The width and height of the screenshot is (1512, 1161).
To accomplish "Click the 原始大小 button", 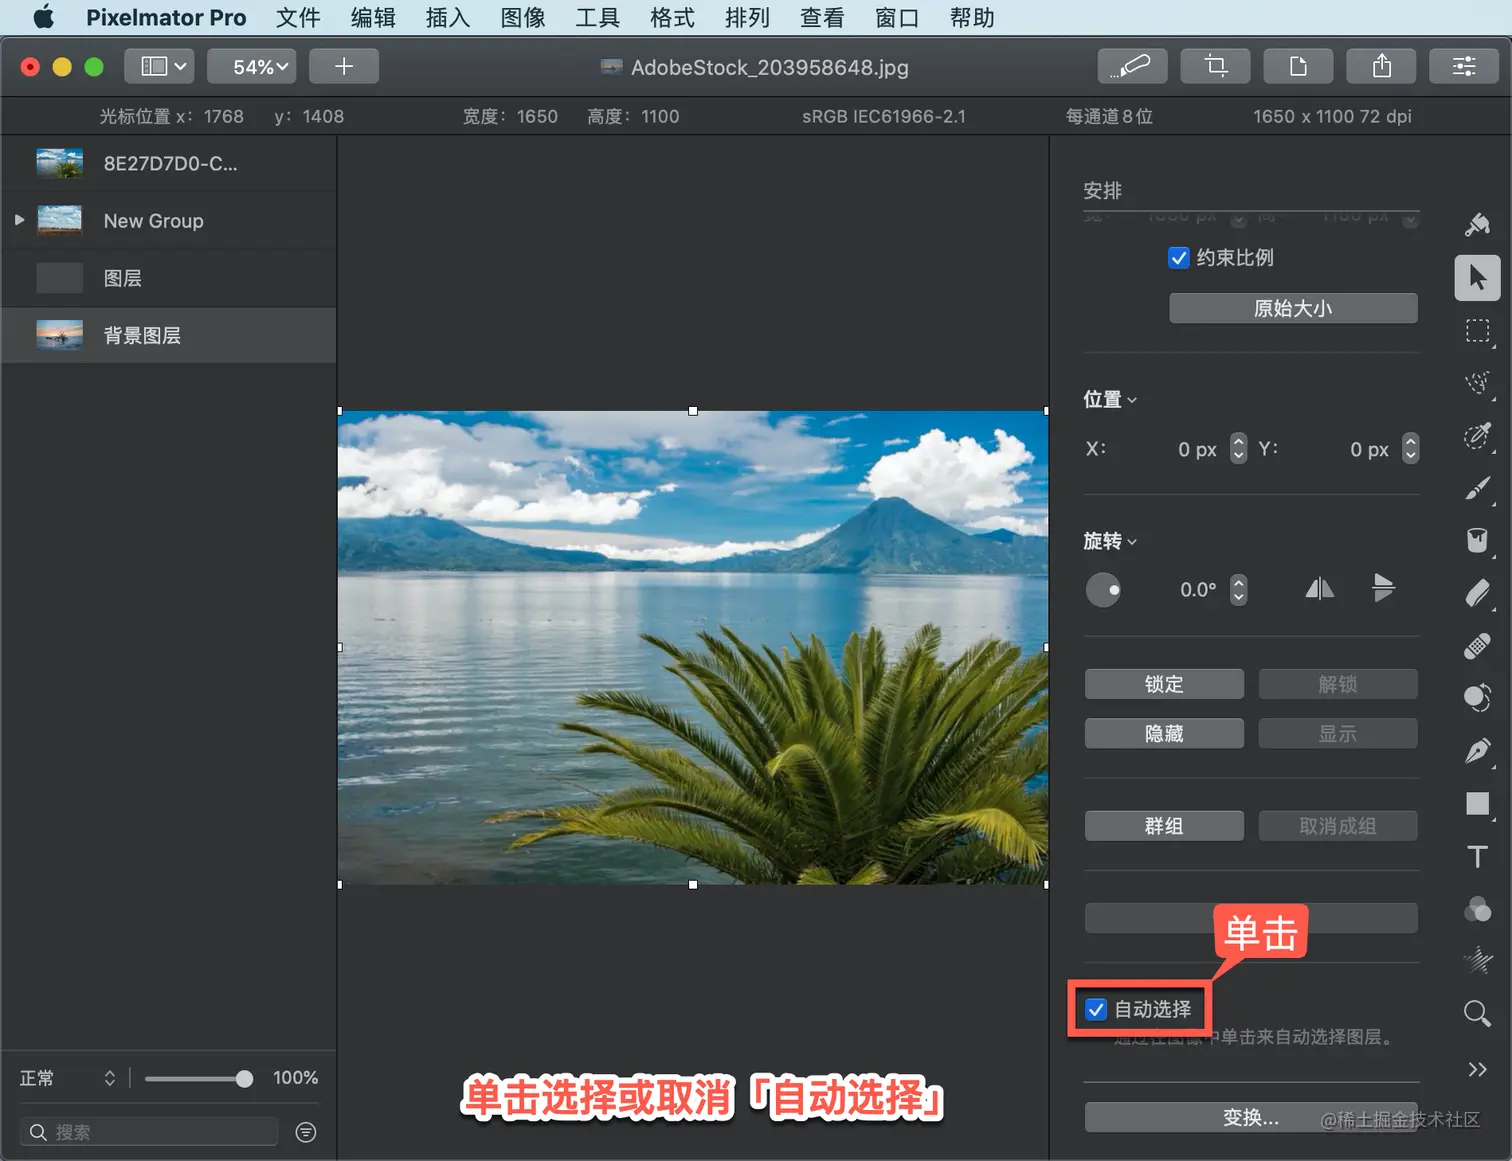I will pos(1293,308).
